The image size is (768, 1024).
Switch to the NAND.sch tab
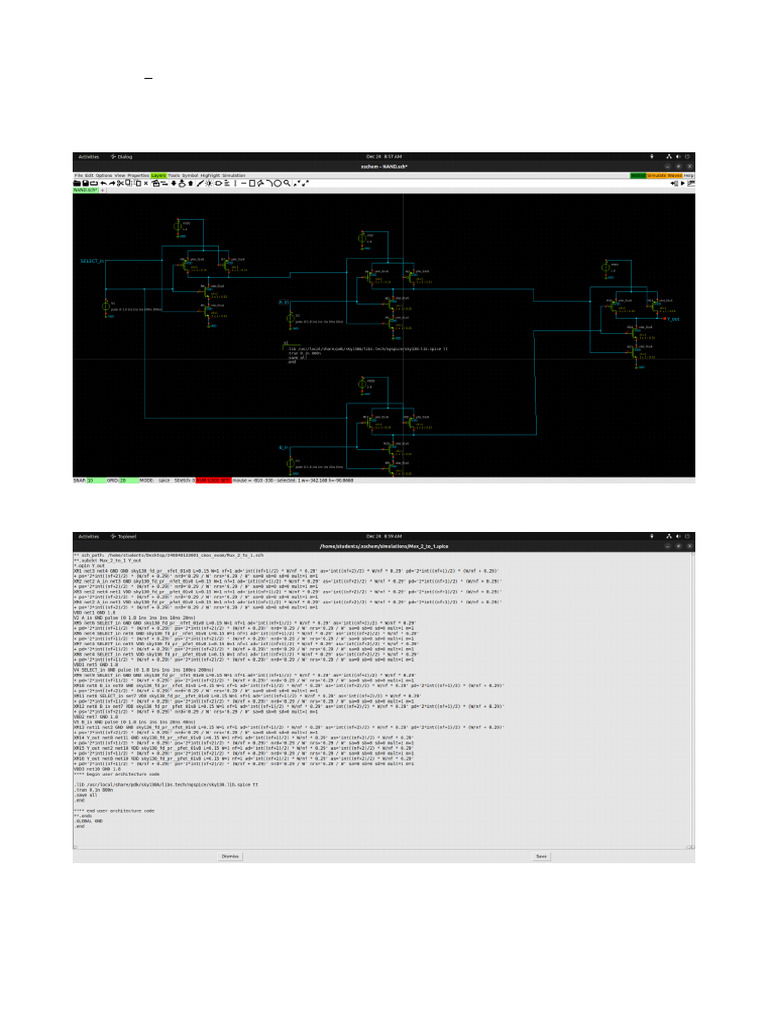(84, 190)
